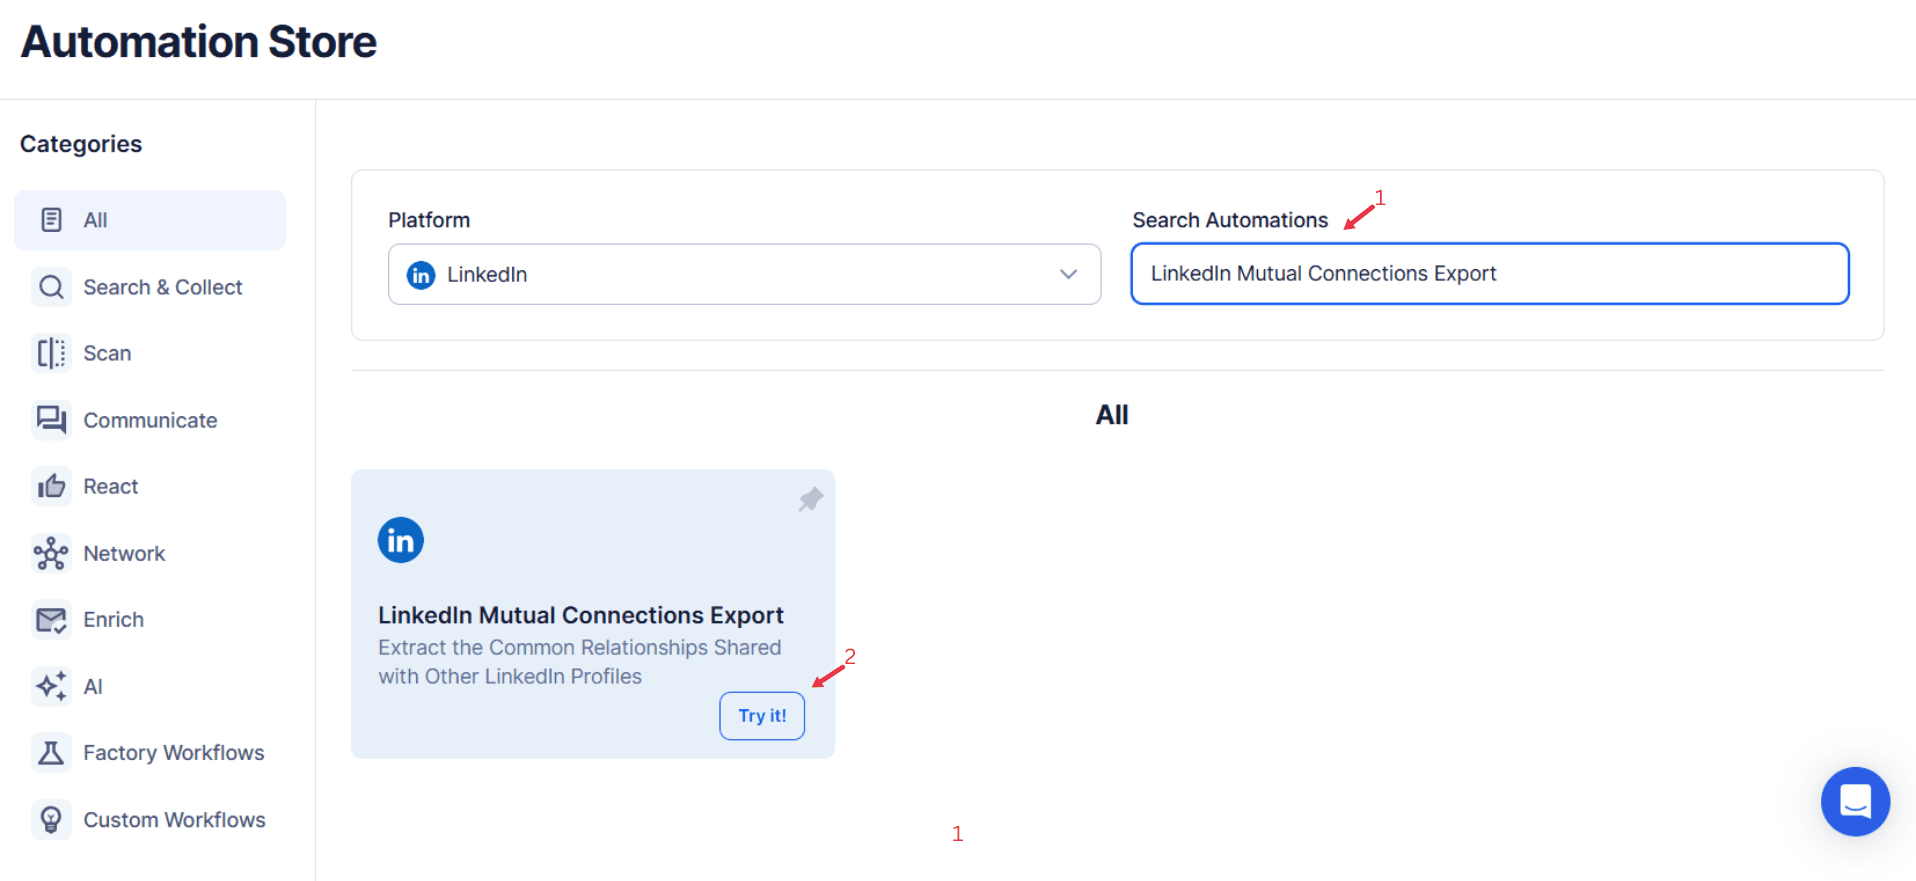Screen dimensions: 1916x881
Task: Select the Communicate speech-bubble icon
Action: (51, 420)
